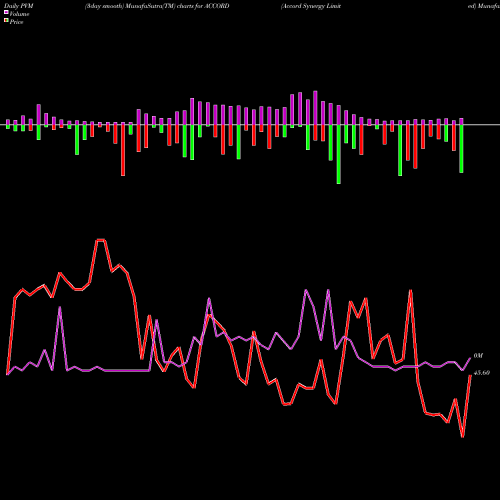Click the Volume legend color swatch
Viewport: 500px width, 500px height.
(x=6, y=12)
